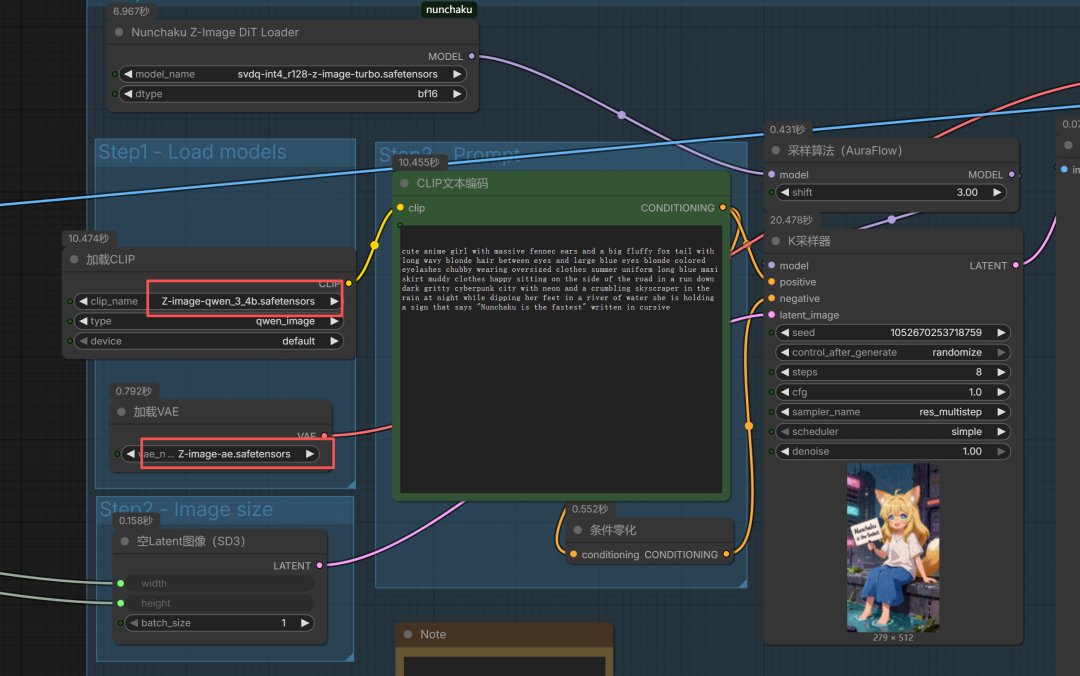Increase cfg value with right arrow
The height and width of the screenshot is (676, 1080).
tap(1001, 393)
